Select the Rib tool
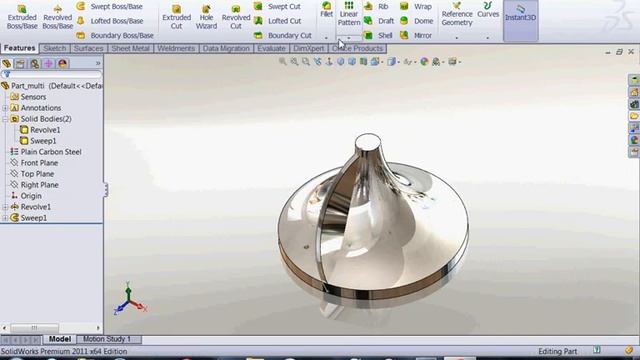This screenshot has width=640, height=360. click(x=376, y=7)
